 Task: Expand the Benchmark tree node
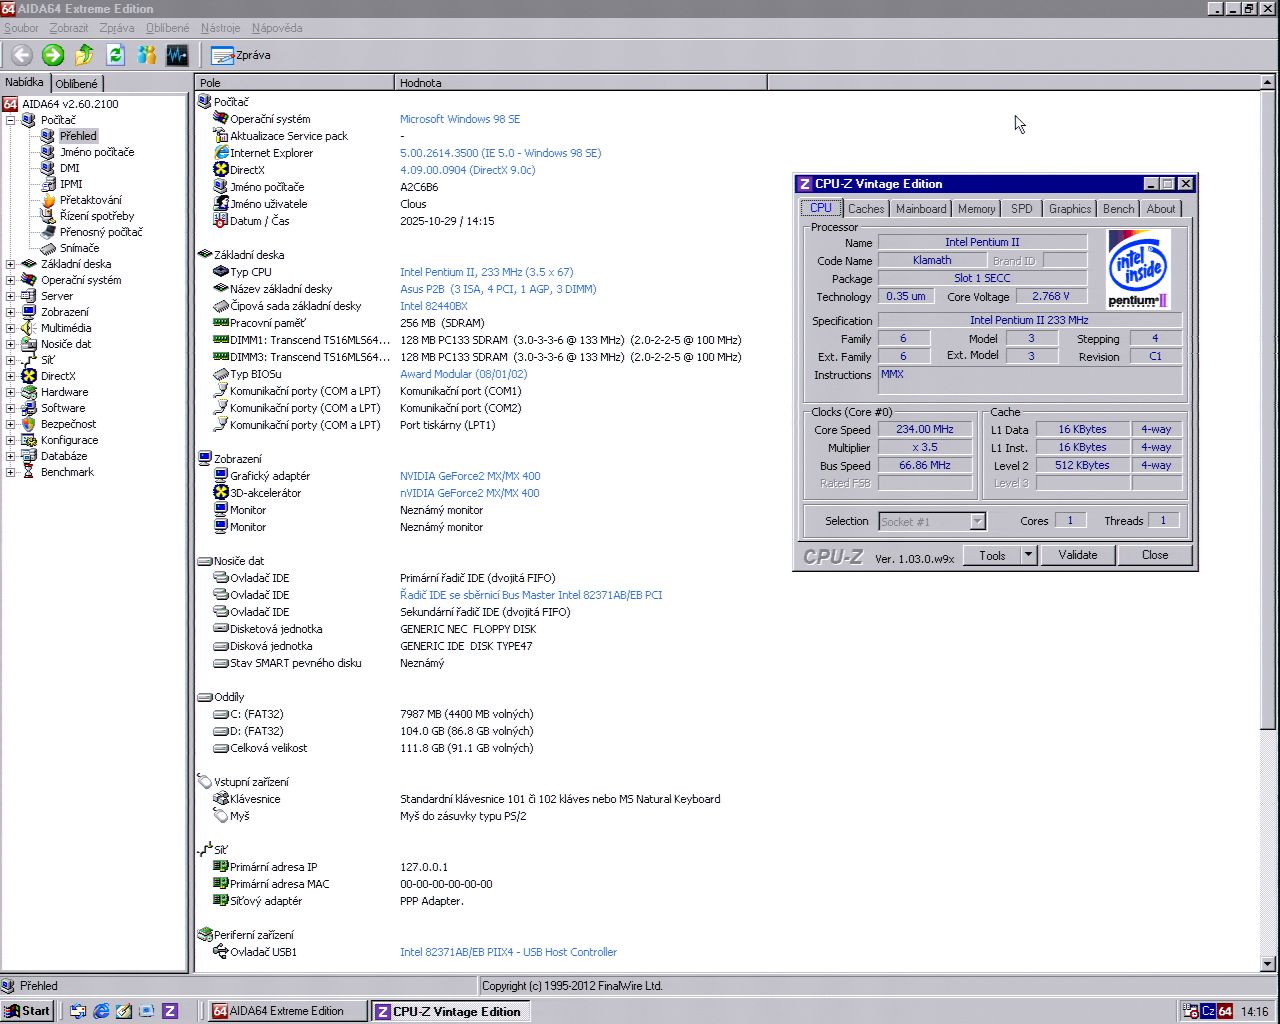[x=11, y=472]
